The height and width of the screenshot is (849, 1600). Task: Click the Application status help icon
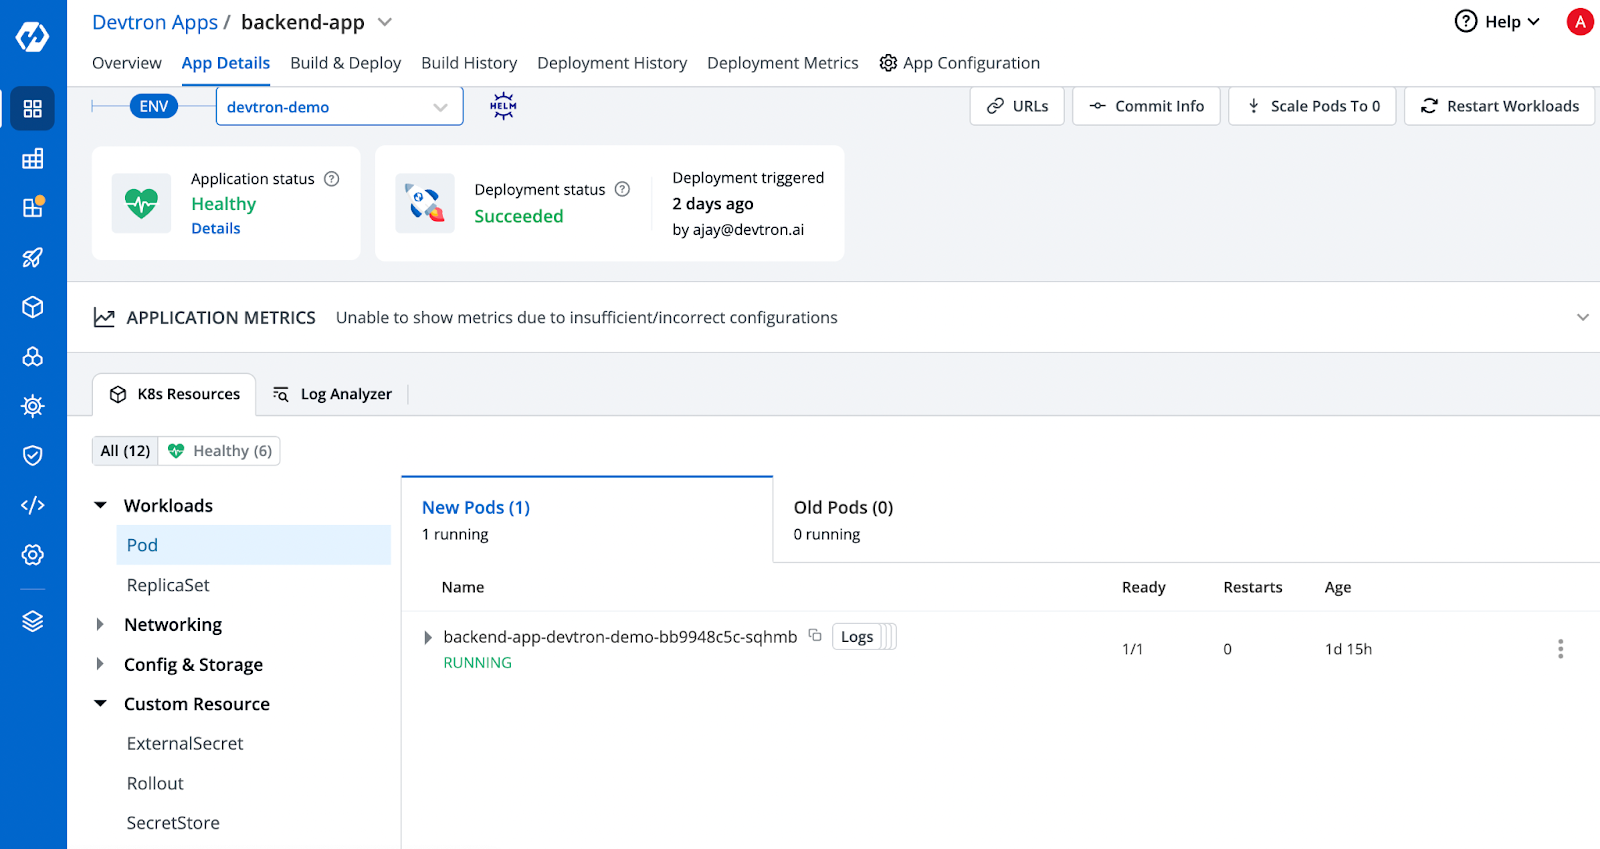[x=332, y=179]
